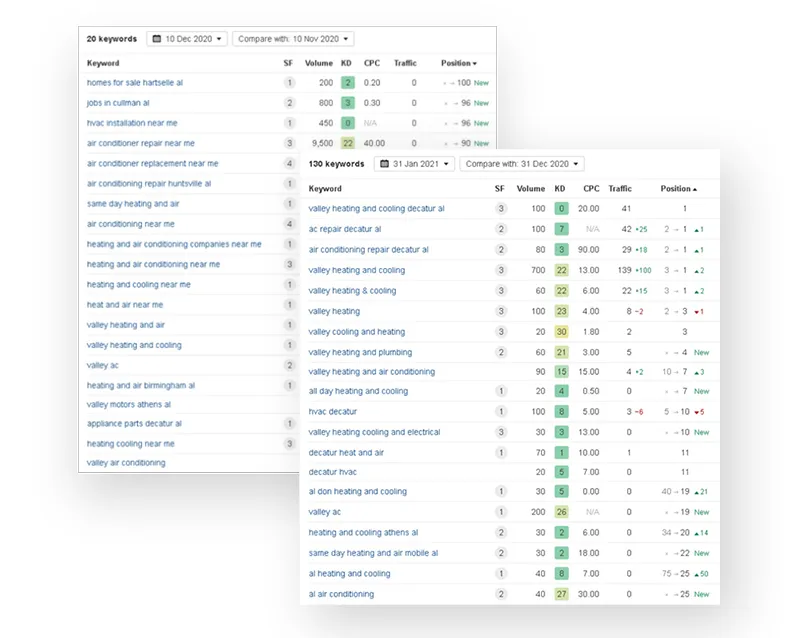Open keyword 'jobs in cullman al'
Viewport: 799px width, 638px height.
pos(118,103)
